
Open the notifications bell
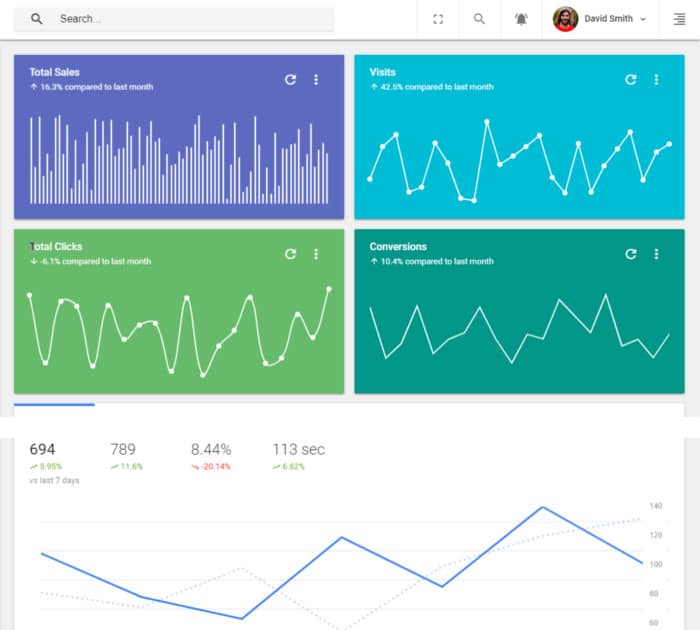pos(521,19)
